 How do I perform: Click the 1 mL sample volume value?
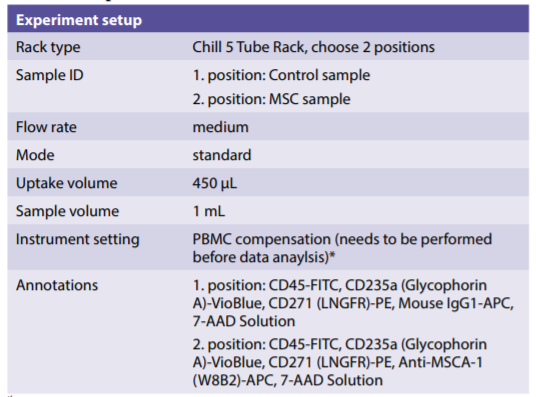pos(209,211)
